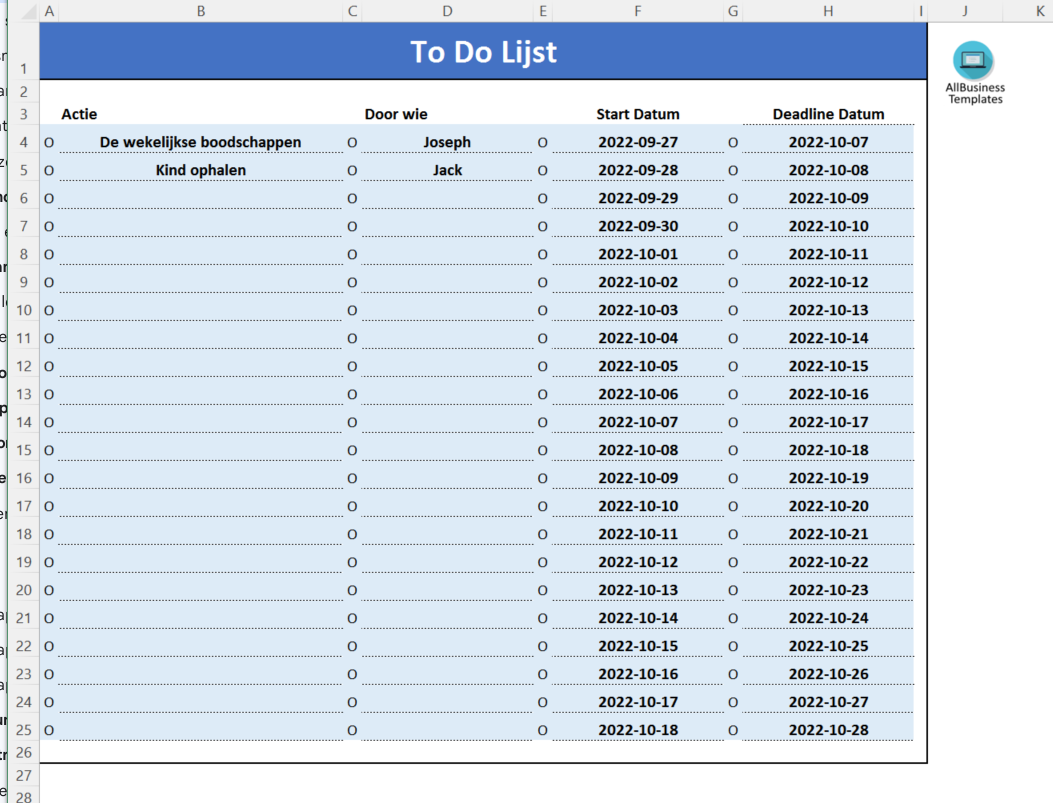This screenshot has height=803, width=1053.
Task: Click deadline date 2022-10-22
Action: tap(828, 562)
